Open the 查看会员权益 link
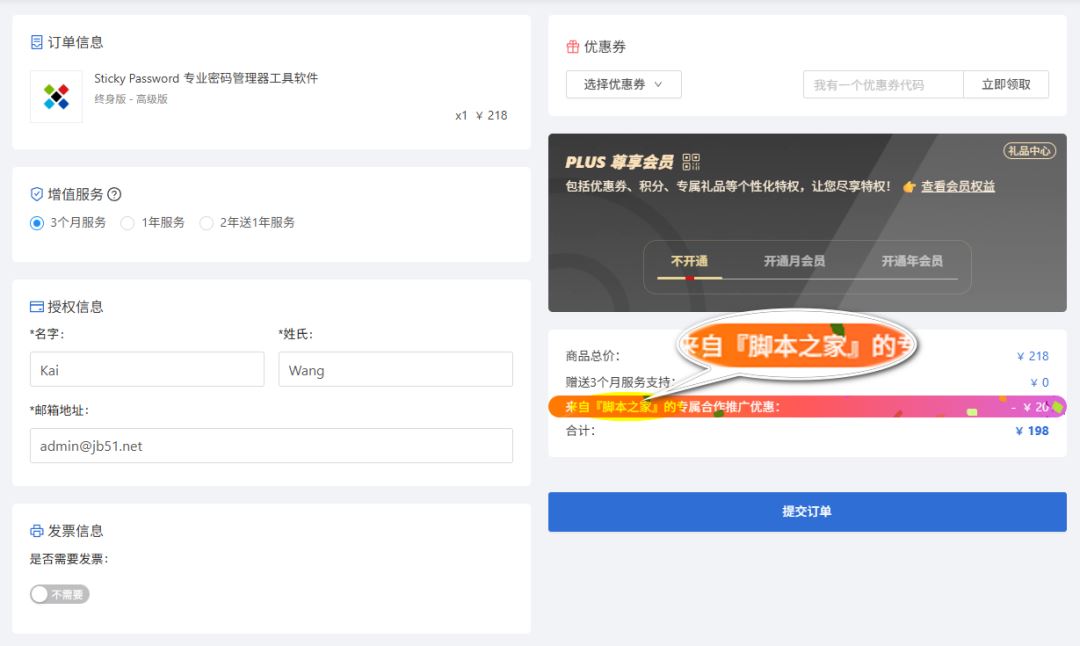This screenshot has height=646, width=1080. 957,187
